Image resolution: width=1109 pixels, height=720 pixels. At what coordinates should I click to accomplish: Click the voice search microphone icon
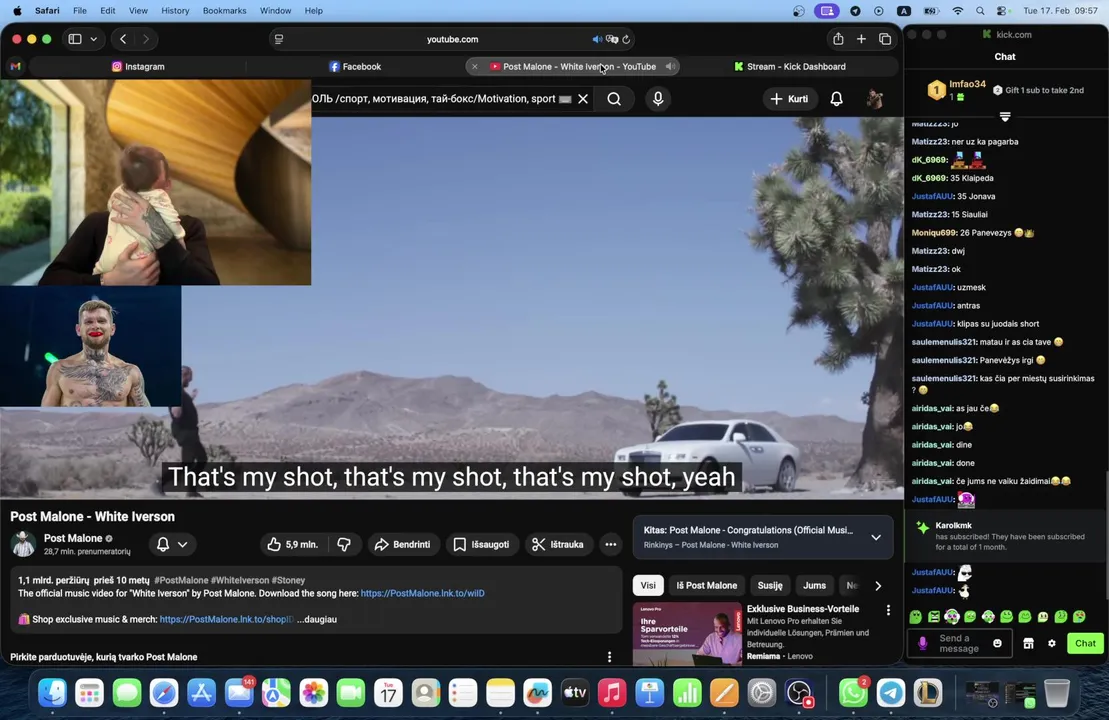click(x=658, y=99)
